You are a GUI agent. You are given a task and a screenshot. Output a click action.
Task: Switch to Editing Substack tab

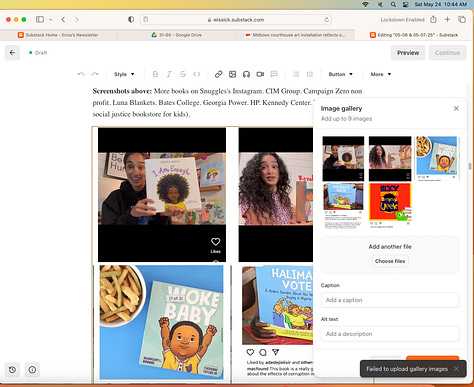[414, 35]
